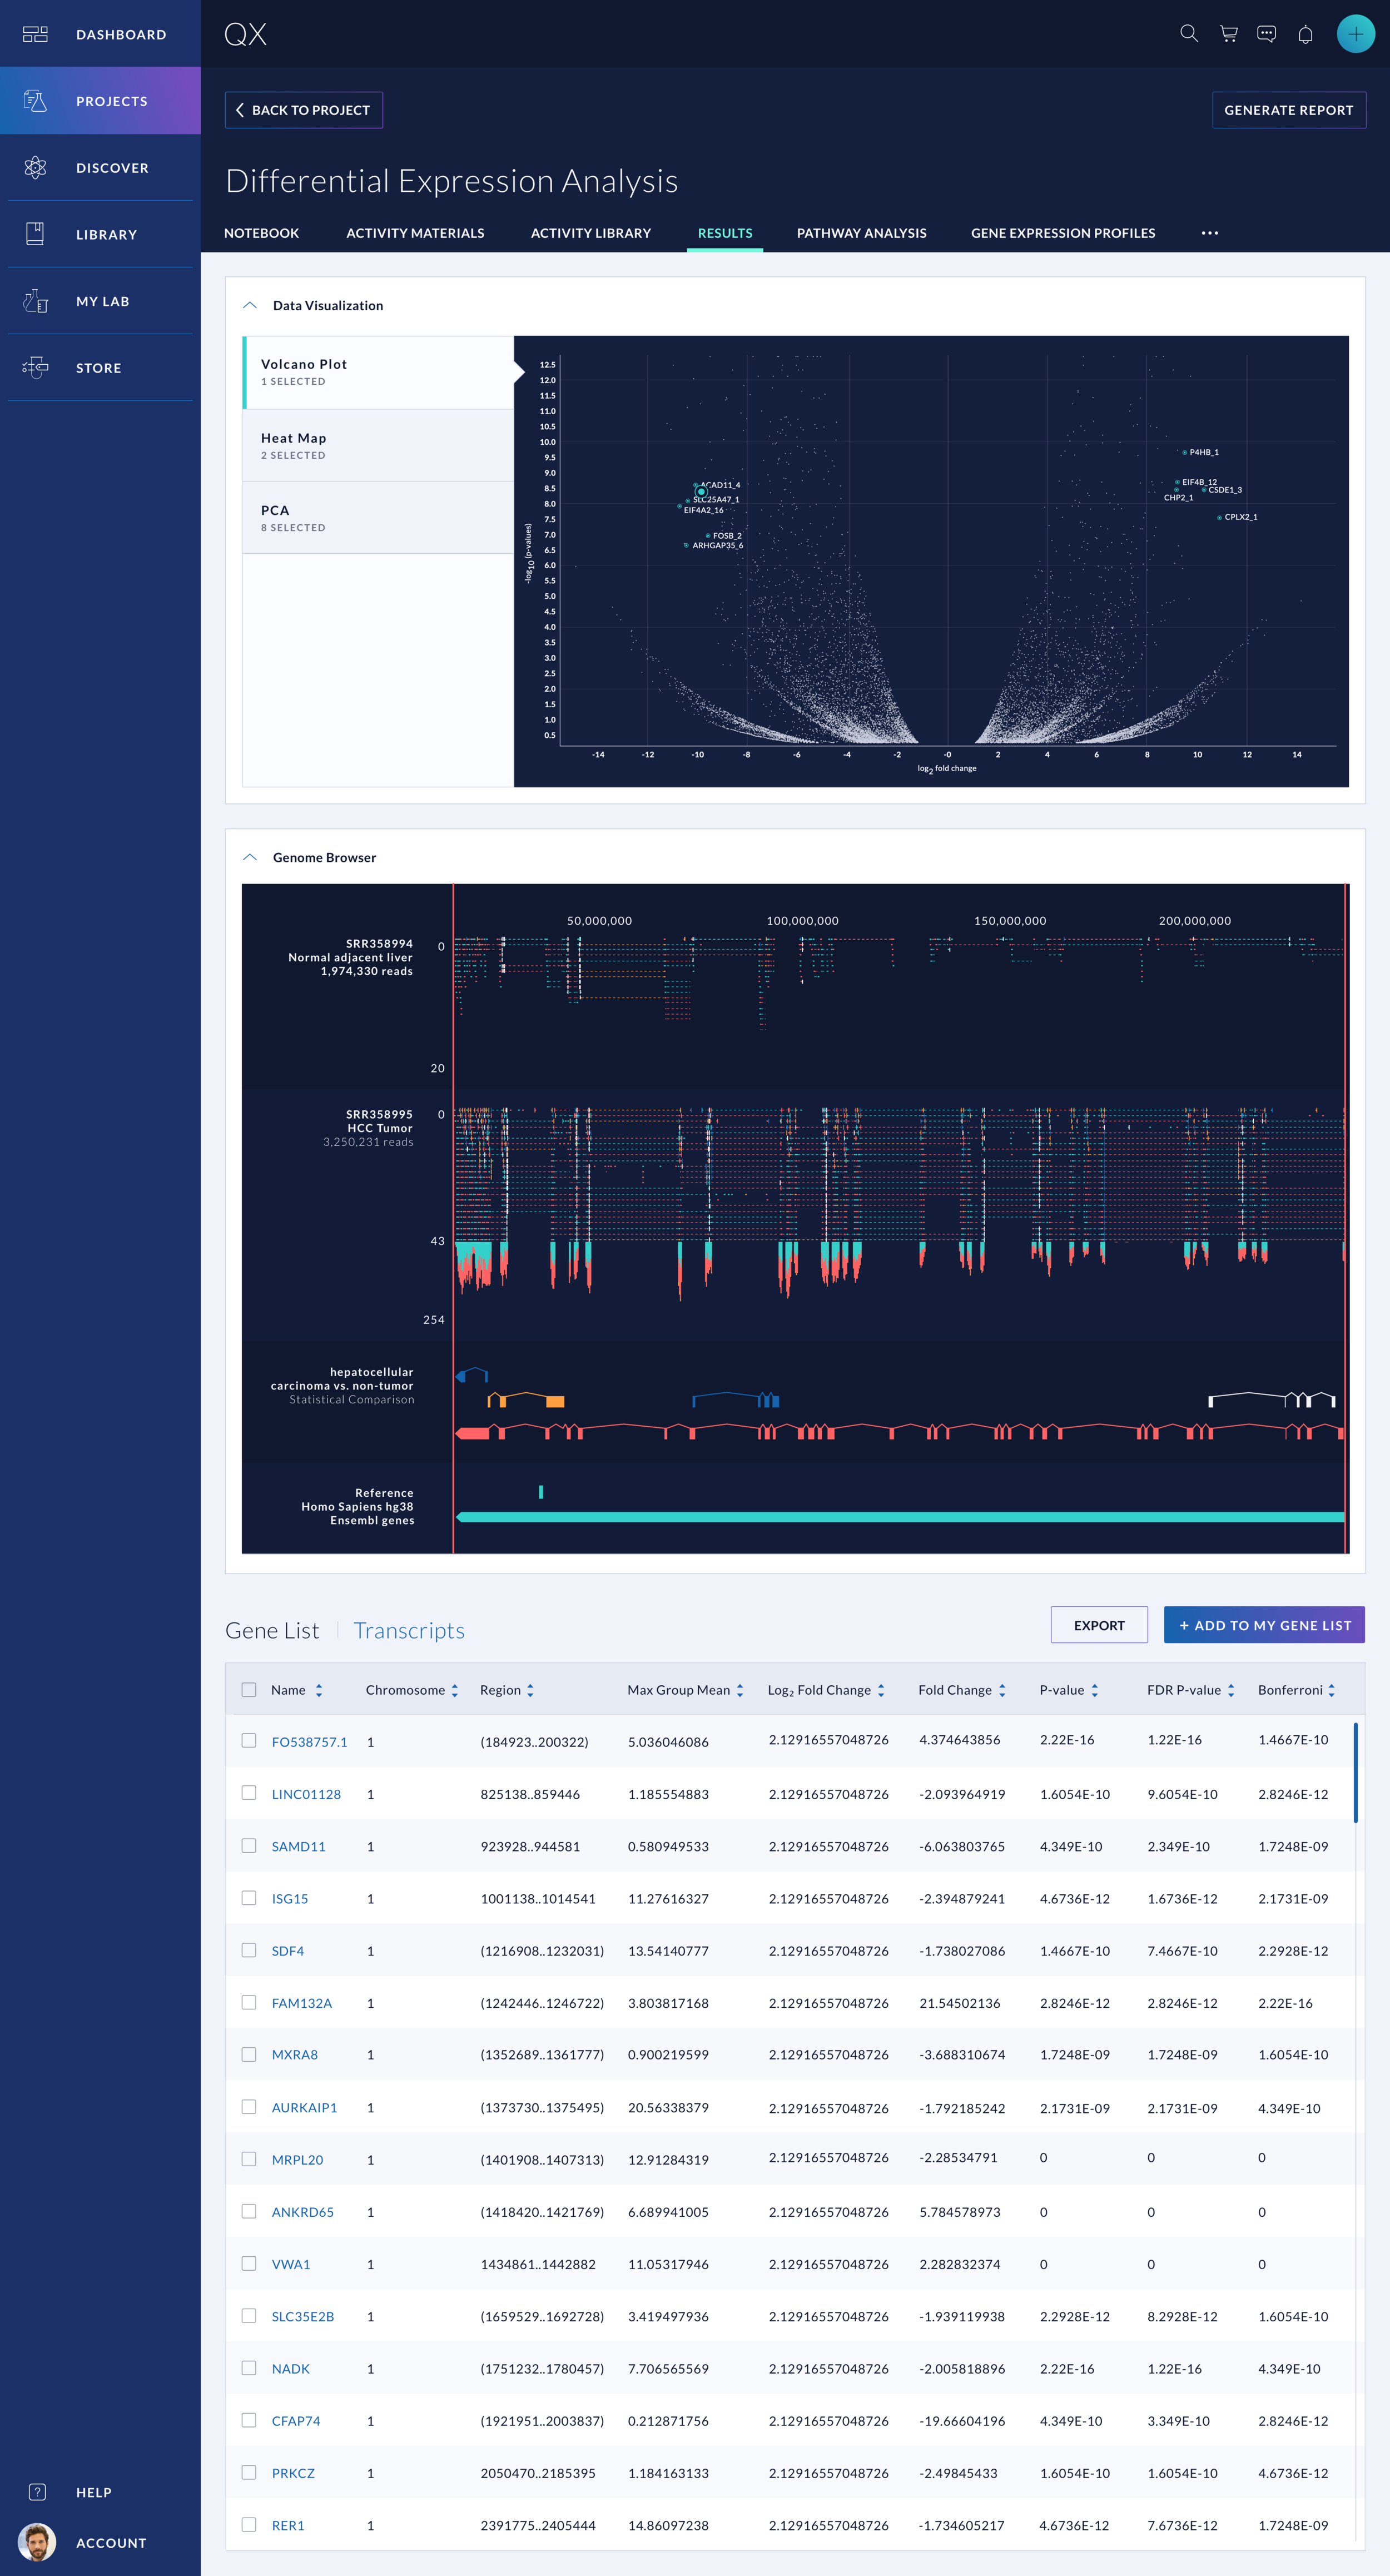Viewport: 1390px width, 2576px height.
Task: Toggle the select-all header checkbox
Action: pyautogui.click(x=249, y=1690)
